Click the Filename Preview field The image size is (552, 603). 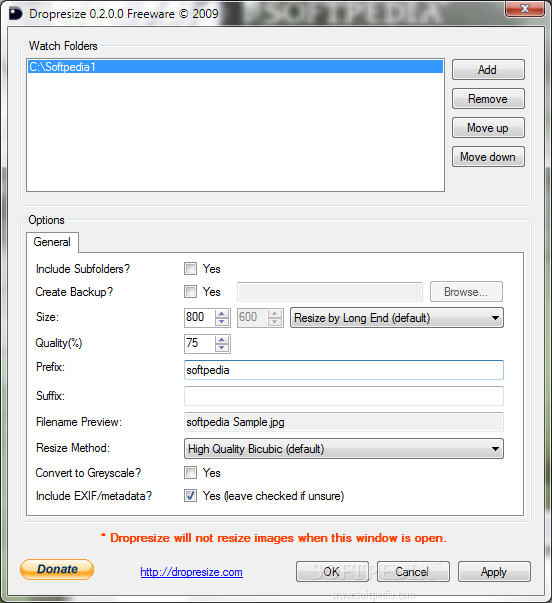tap(344, 422)
